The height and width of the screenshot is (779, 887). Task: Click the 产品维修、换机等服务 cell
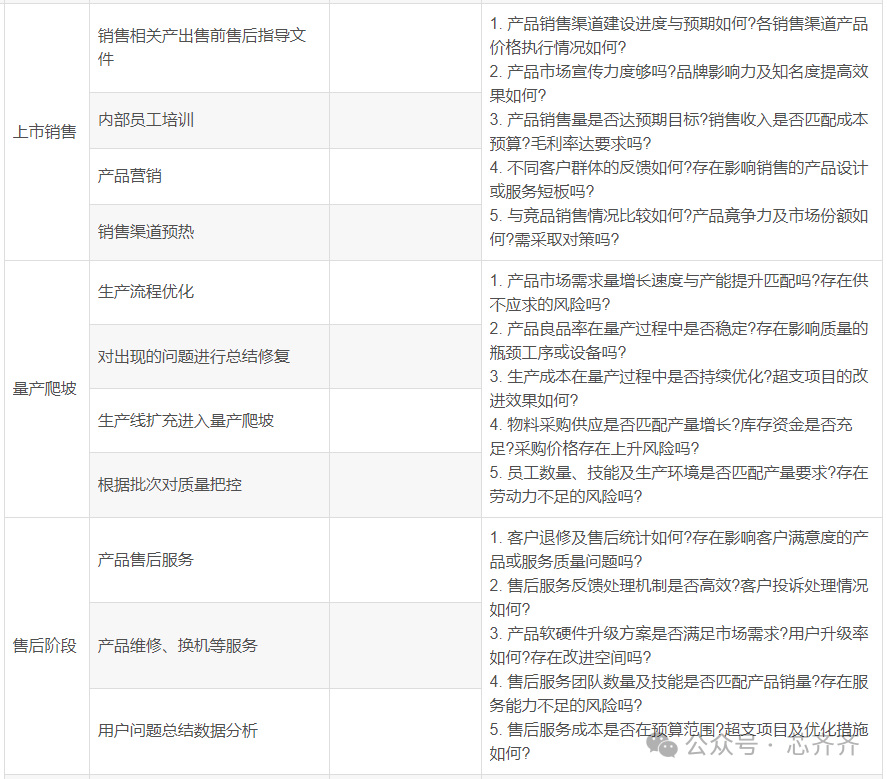click(178, 646)
